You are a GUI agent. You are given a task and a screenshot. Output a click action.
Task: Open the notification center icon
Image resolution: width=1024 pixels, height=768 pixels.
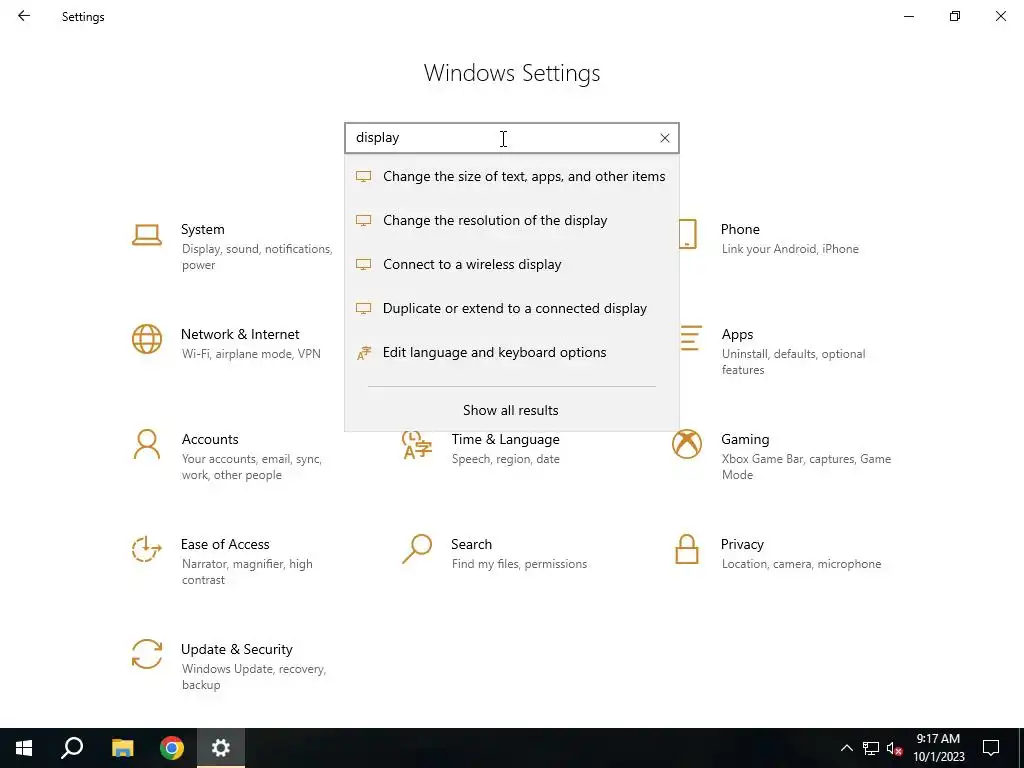(x=991, y=748)
